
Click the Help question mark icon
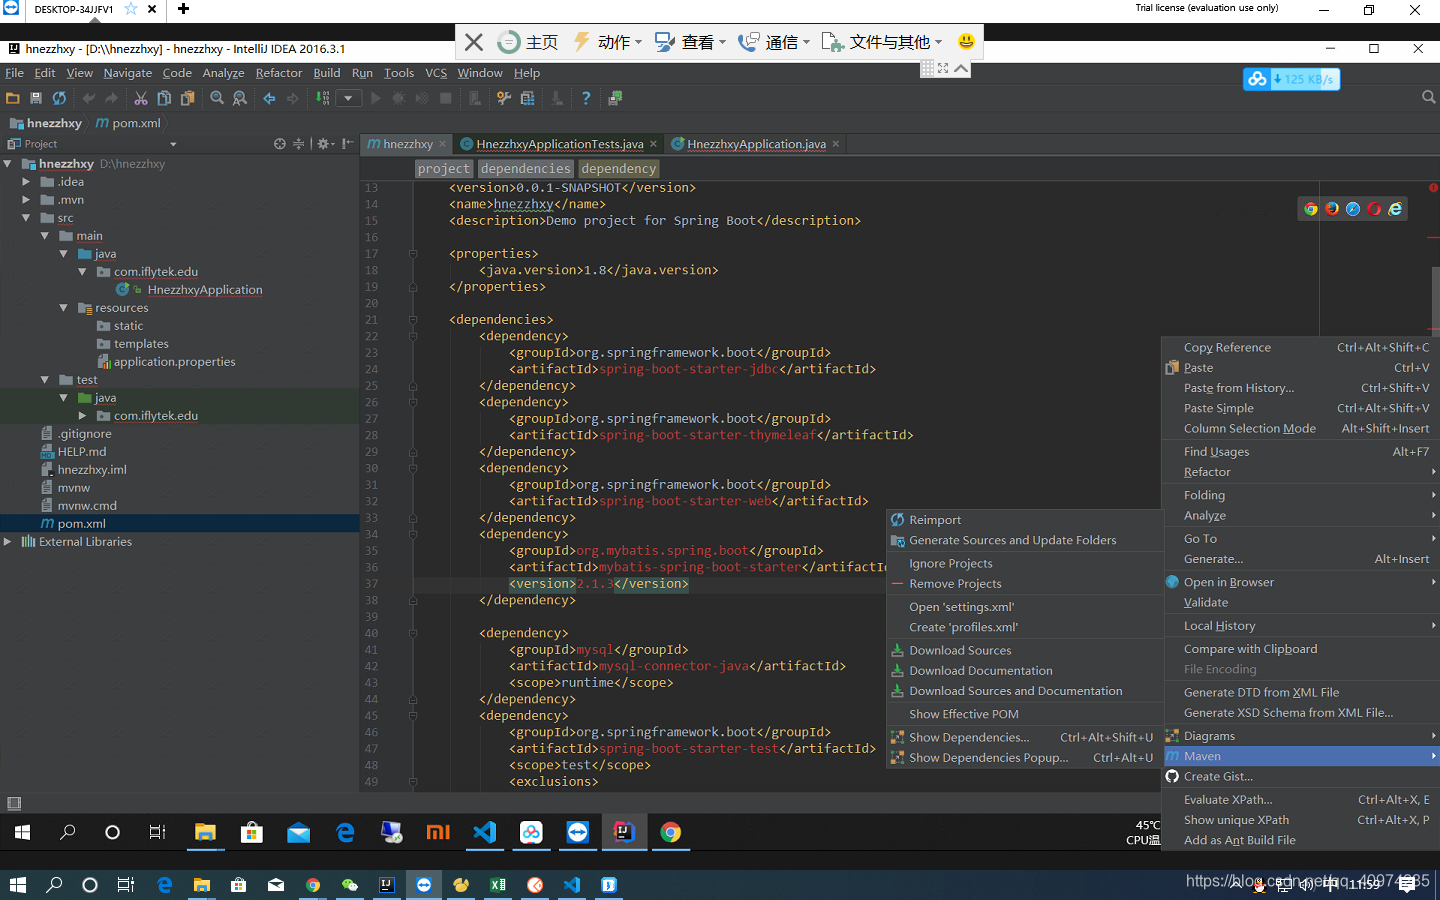coord(586,98)
